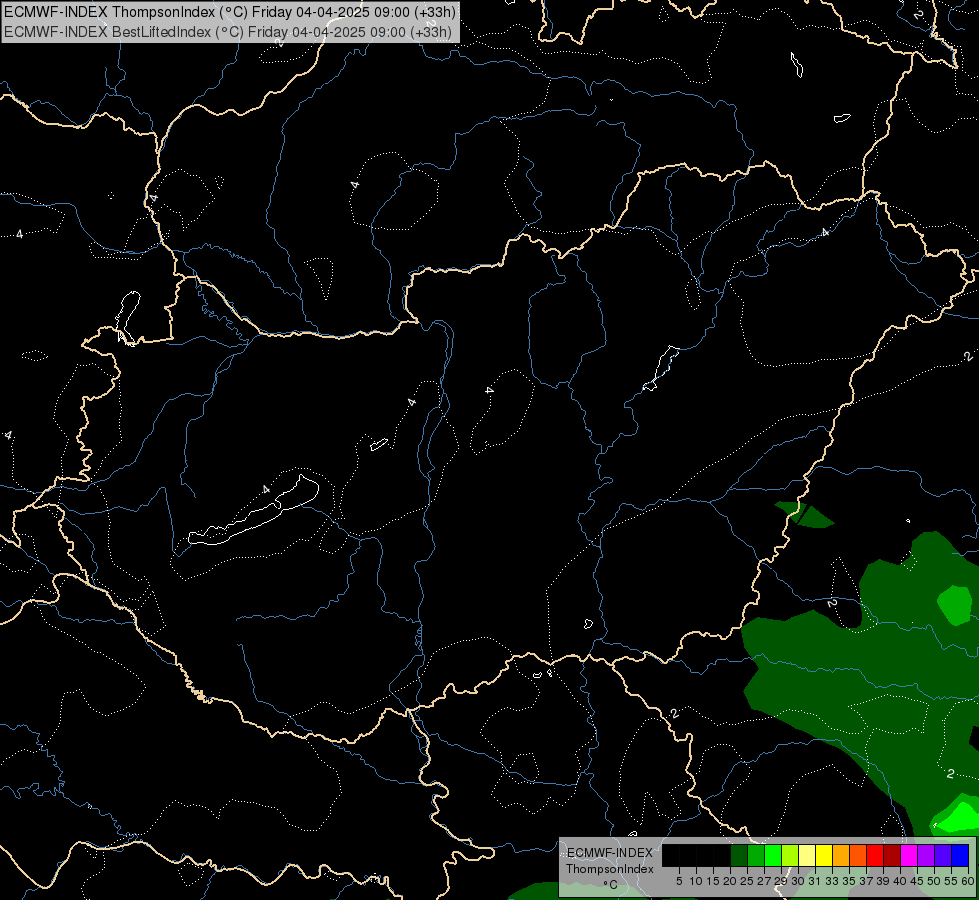Click the dark red 39–40 legend swatch
Image resolution: width=979 pixels, height=900 pixels.
coord(892,855)
